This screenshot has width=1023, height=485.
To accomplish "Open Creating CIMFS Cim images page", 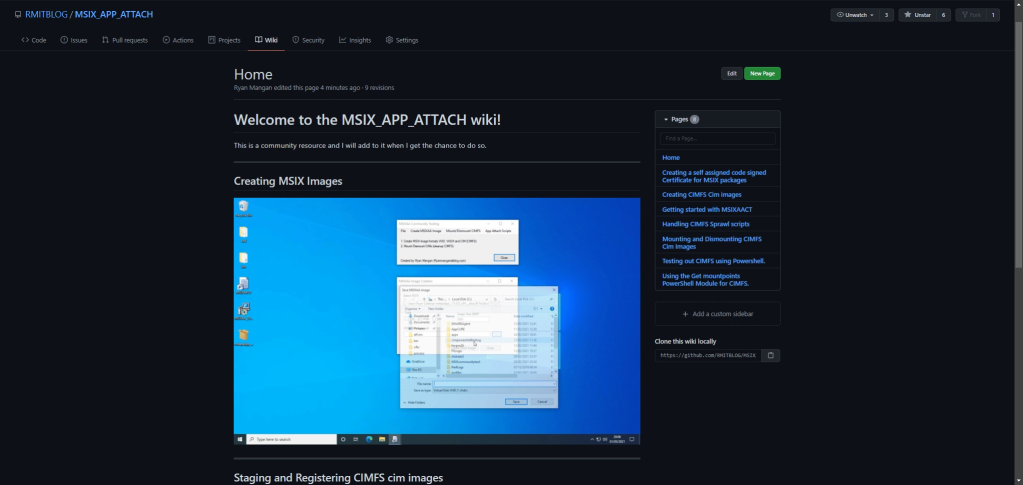I will pos(701,195).
